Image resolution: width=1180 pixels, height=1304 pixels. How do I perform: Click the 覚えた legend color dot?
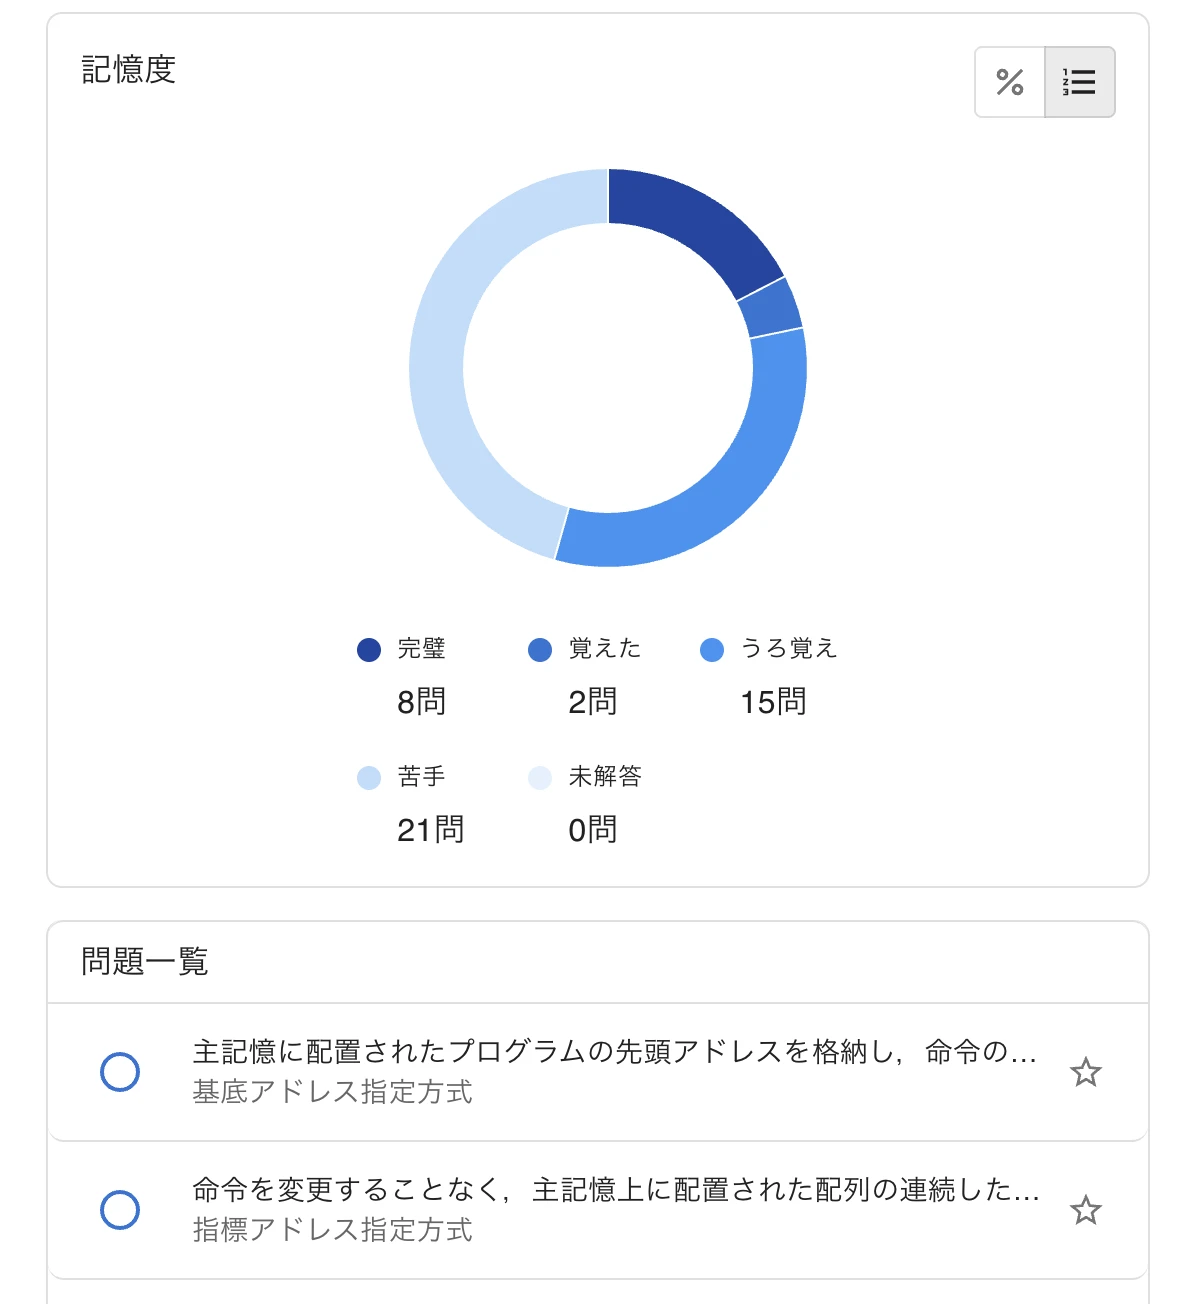540,650
